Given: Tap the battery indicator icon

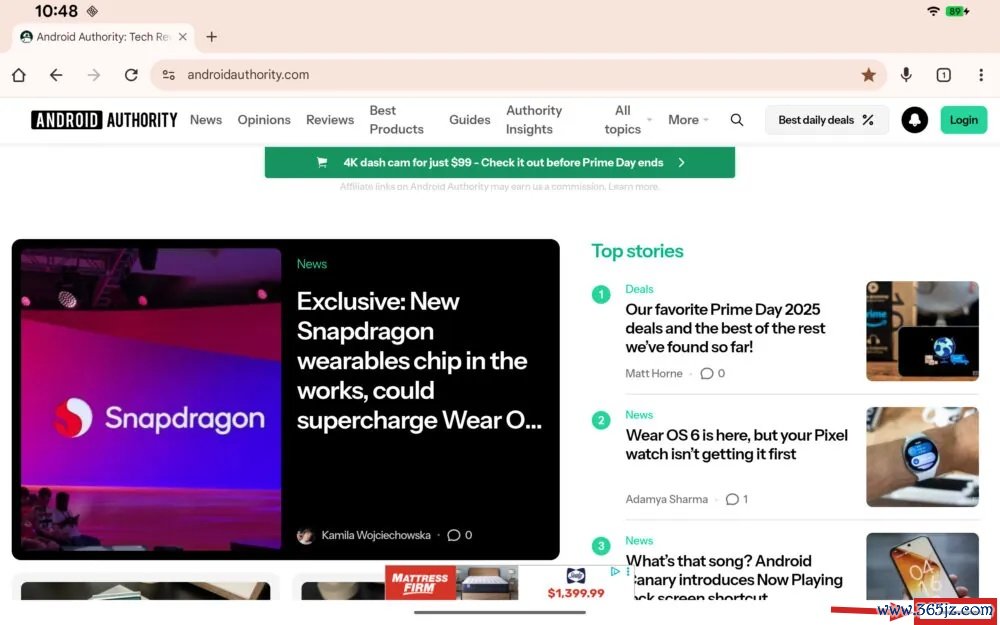Looking at the screenshot, I should tap(958, 11).
